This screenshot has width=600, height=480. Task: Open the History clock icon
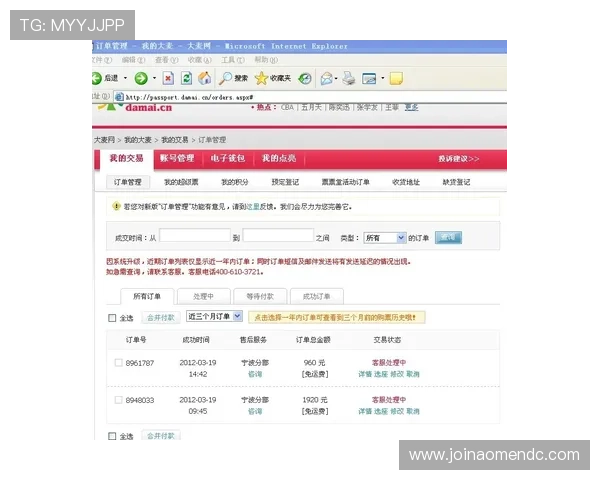[305, 78]
